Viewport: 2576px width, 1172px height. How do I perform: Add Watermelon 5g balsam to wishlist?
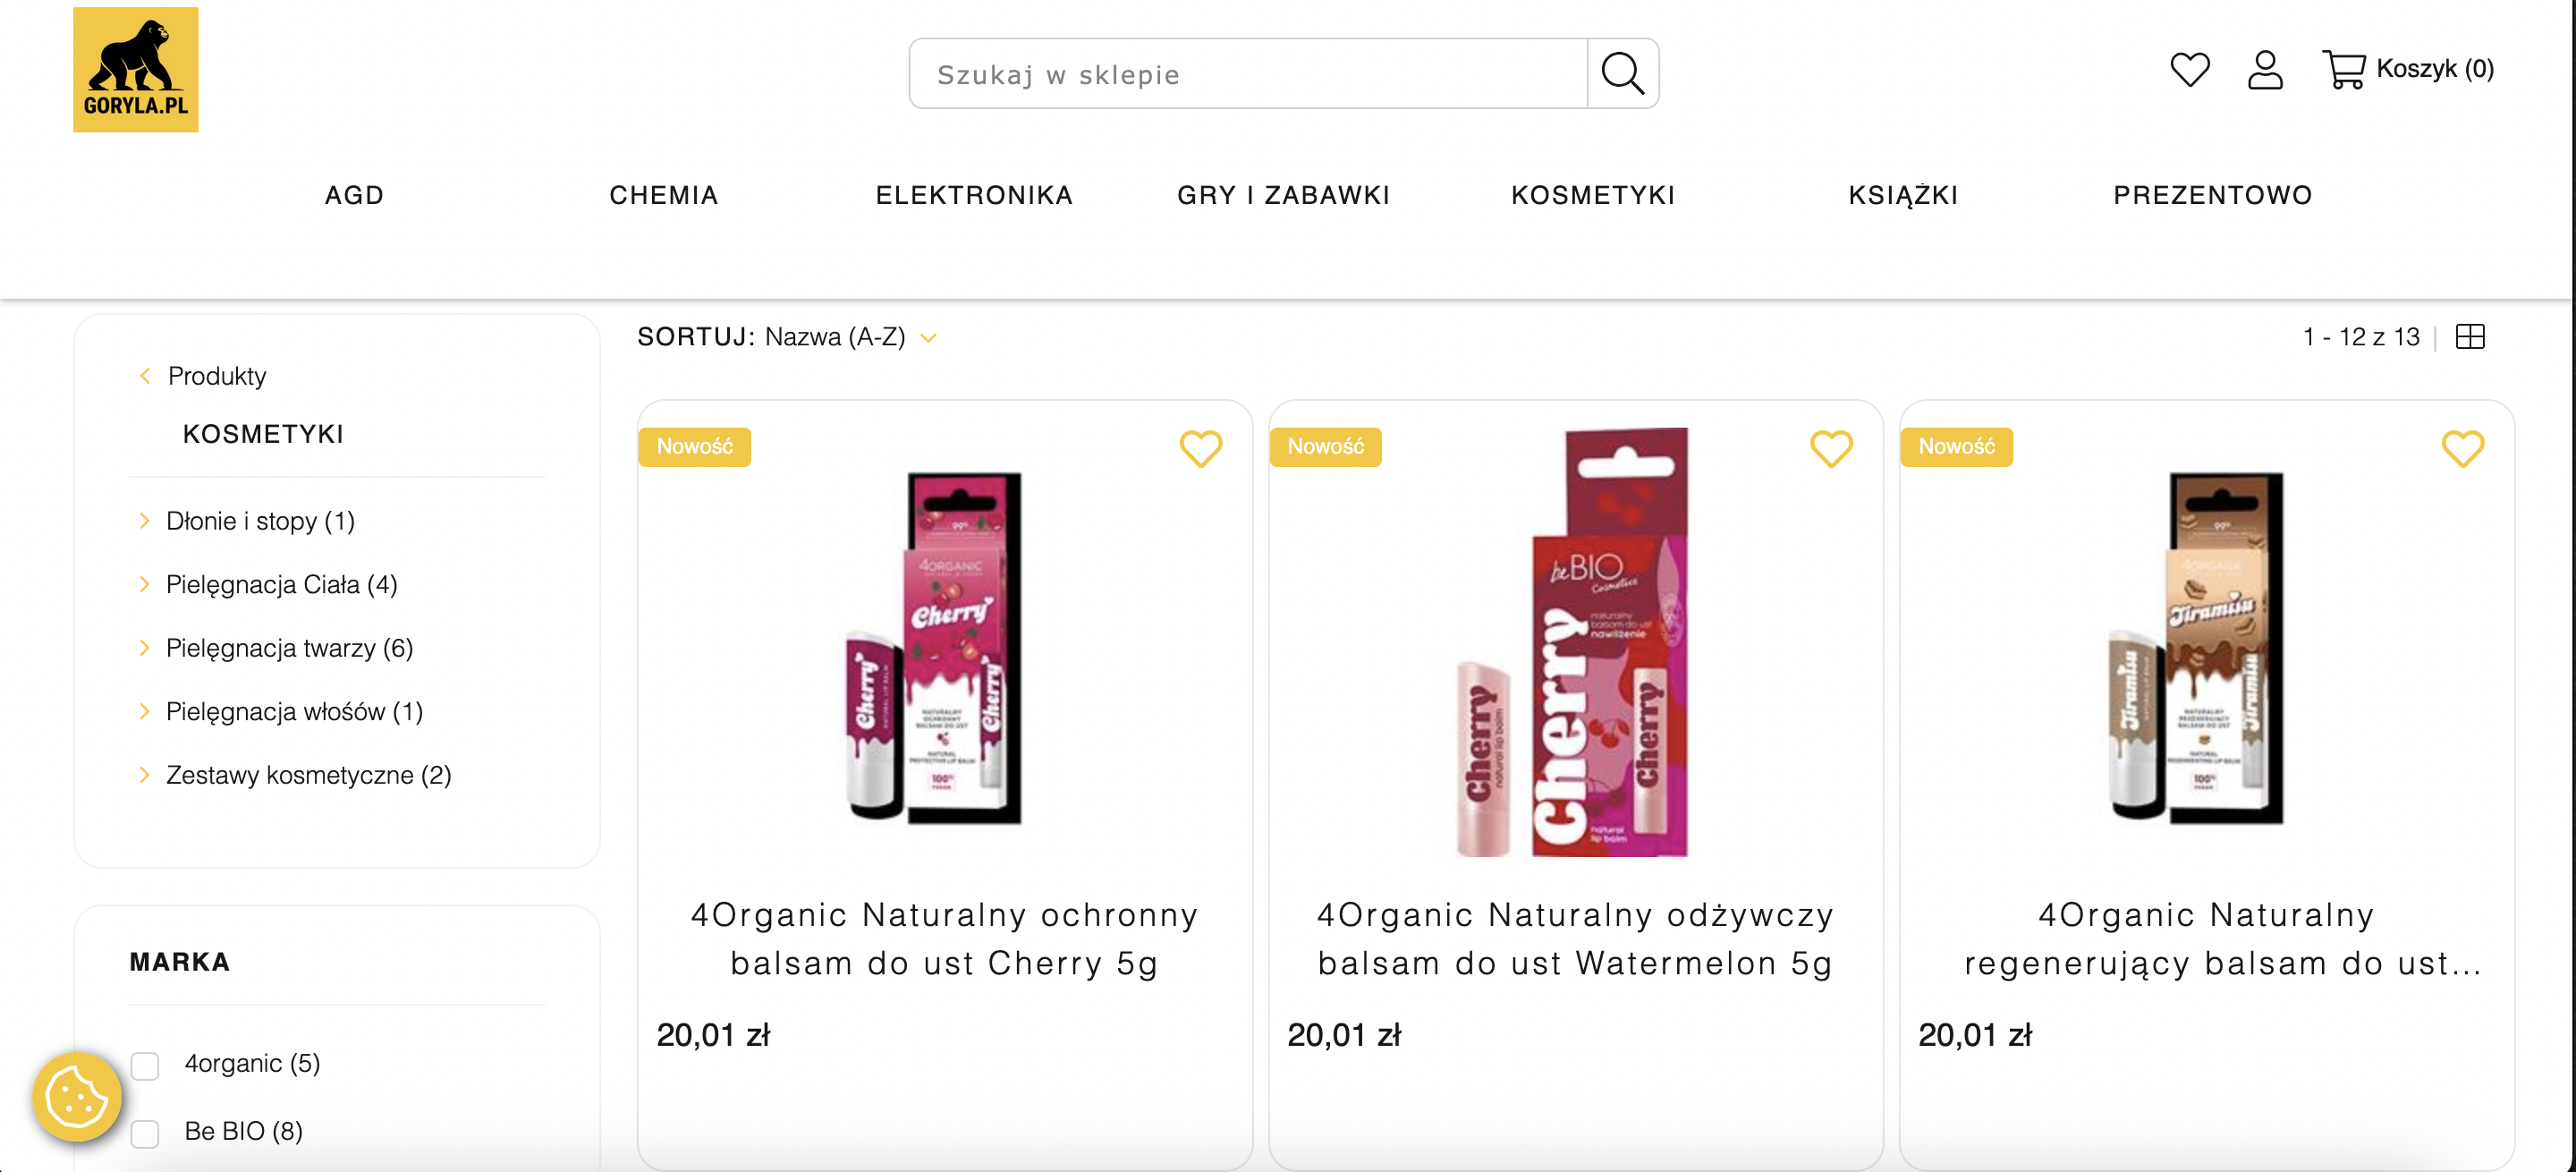coord(1831,448)
